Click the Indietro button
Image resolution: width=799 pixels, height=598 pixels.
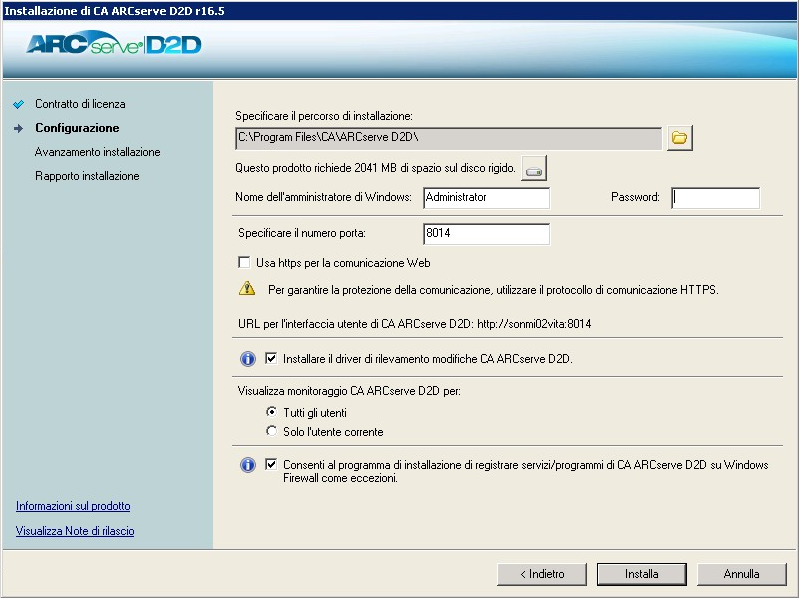542,574
